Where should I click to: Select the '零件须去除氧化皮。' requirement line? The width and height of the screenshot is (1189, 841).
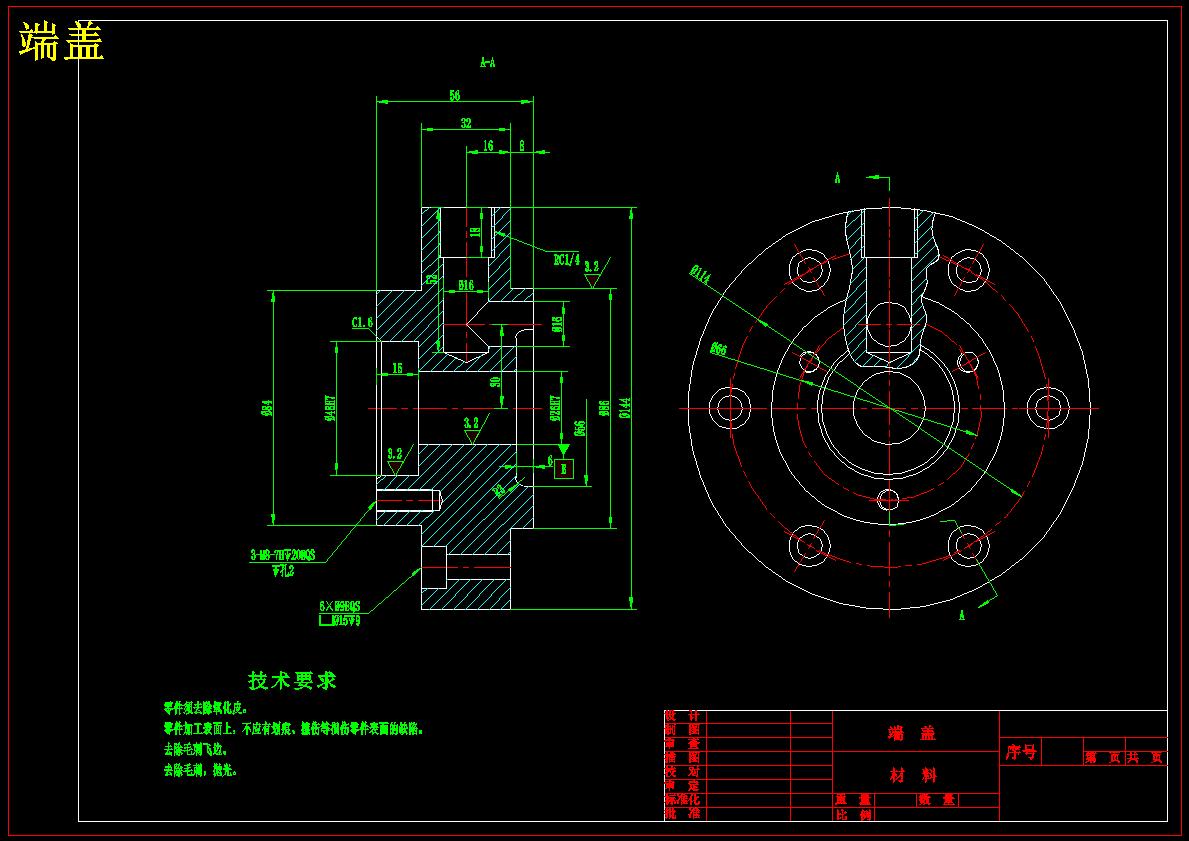(x=206, y=708)
